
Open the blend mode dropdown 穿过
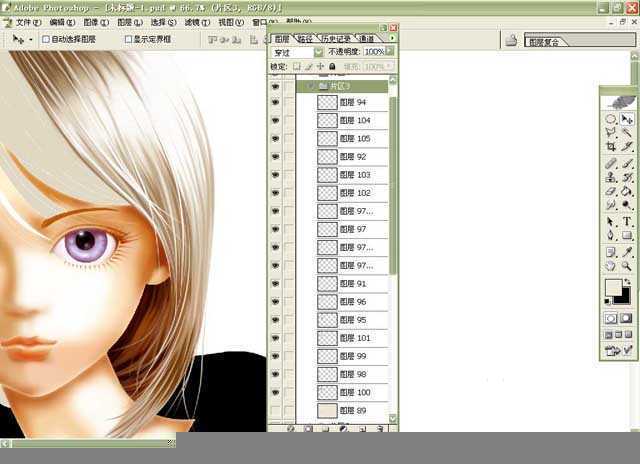[x=318, y=52]
